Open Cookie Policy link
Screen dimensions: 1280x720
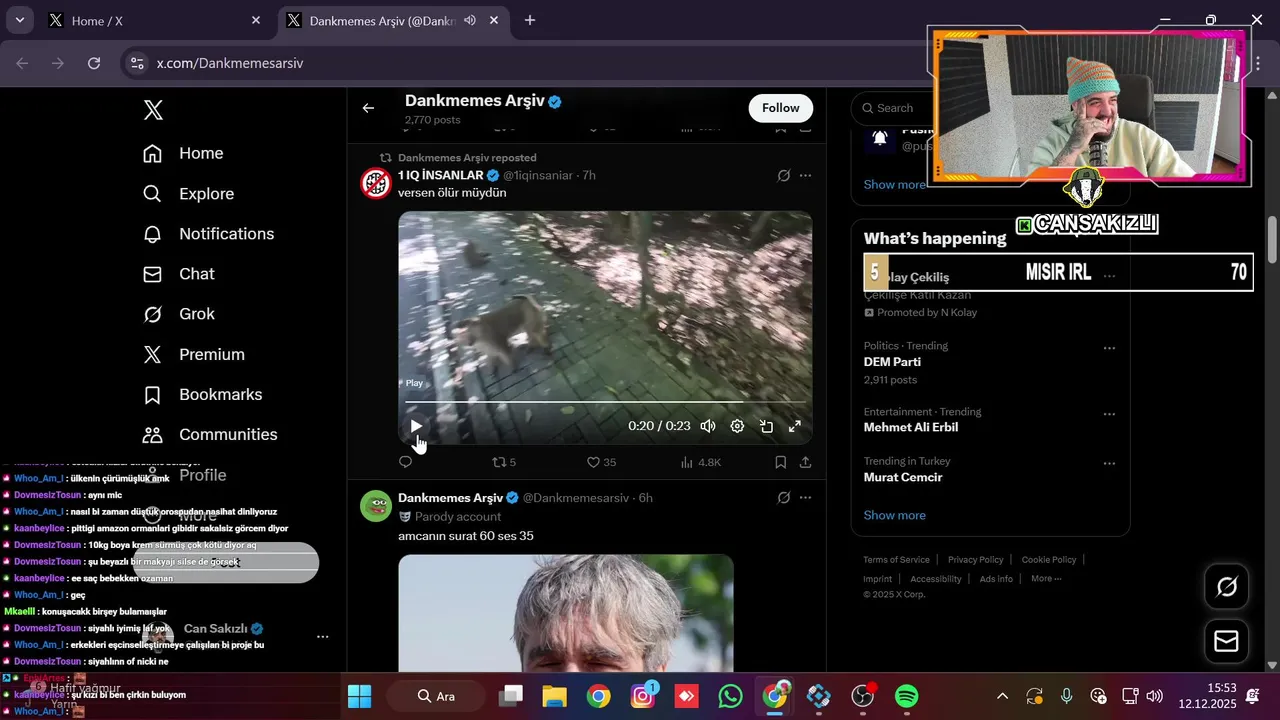pos(1048,560)
